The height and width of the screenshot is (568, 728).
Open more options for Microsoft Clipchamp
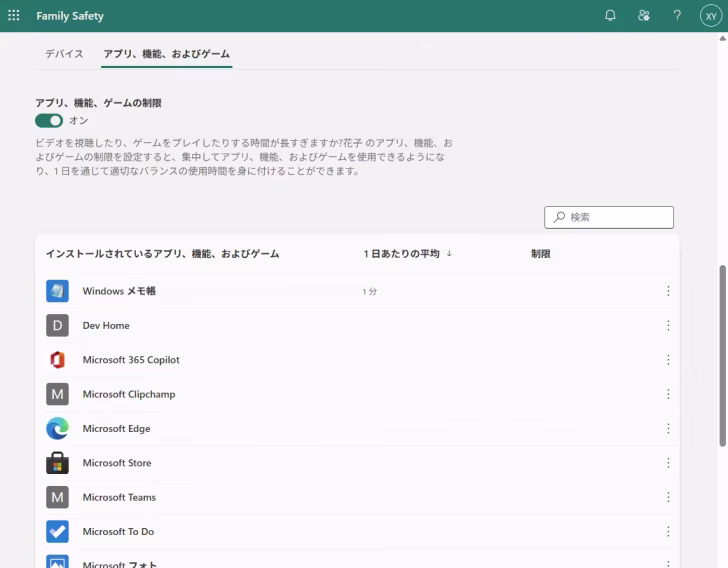tap(668, 394)
